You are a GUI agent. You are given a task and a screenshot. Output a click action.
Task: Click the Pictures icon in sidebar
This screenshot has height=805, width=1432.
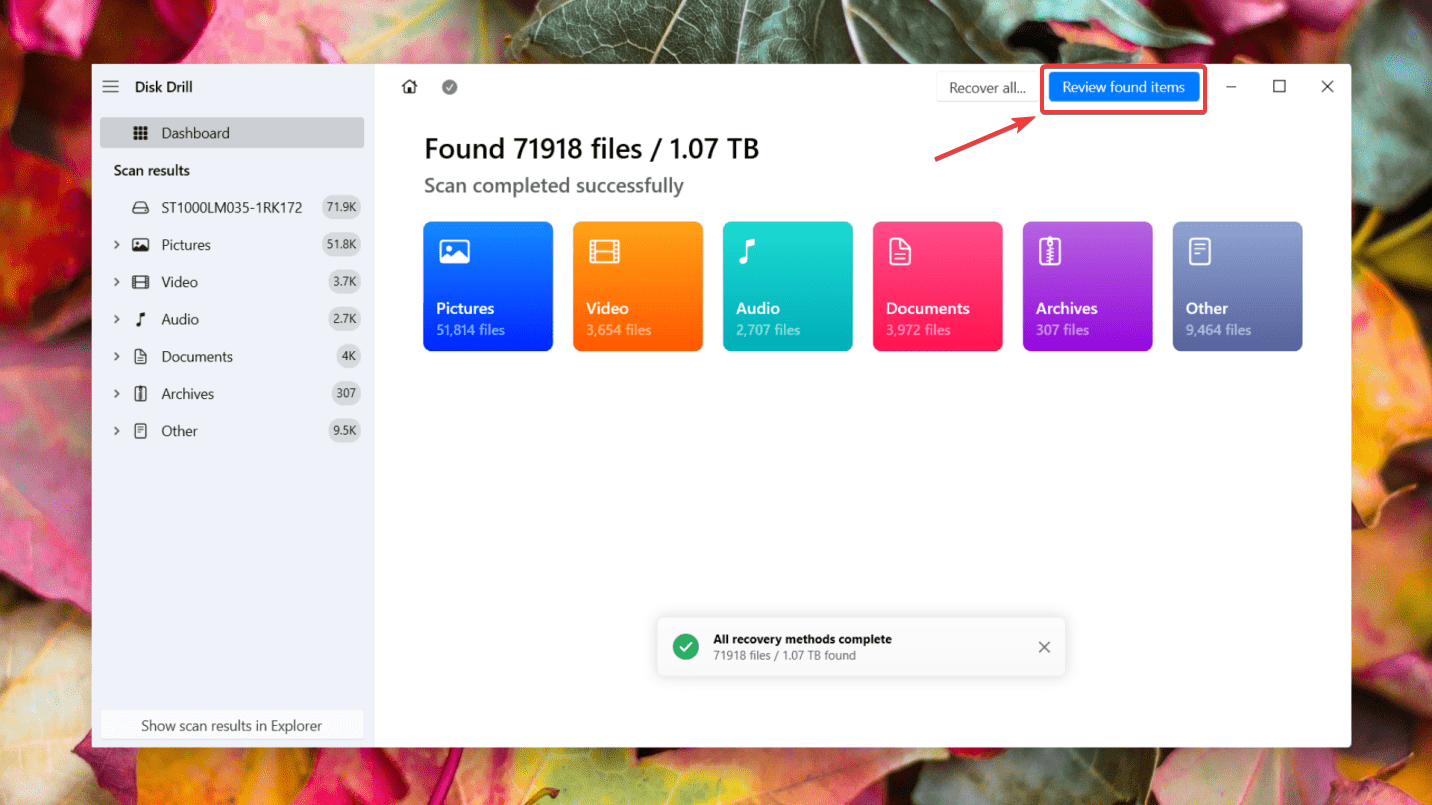point(141,245)
